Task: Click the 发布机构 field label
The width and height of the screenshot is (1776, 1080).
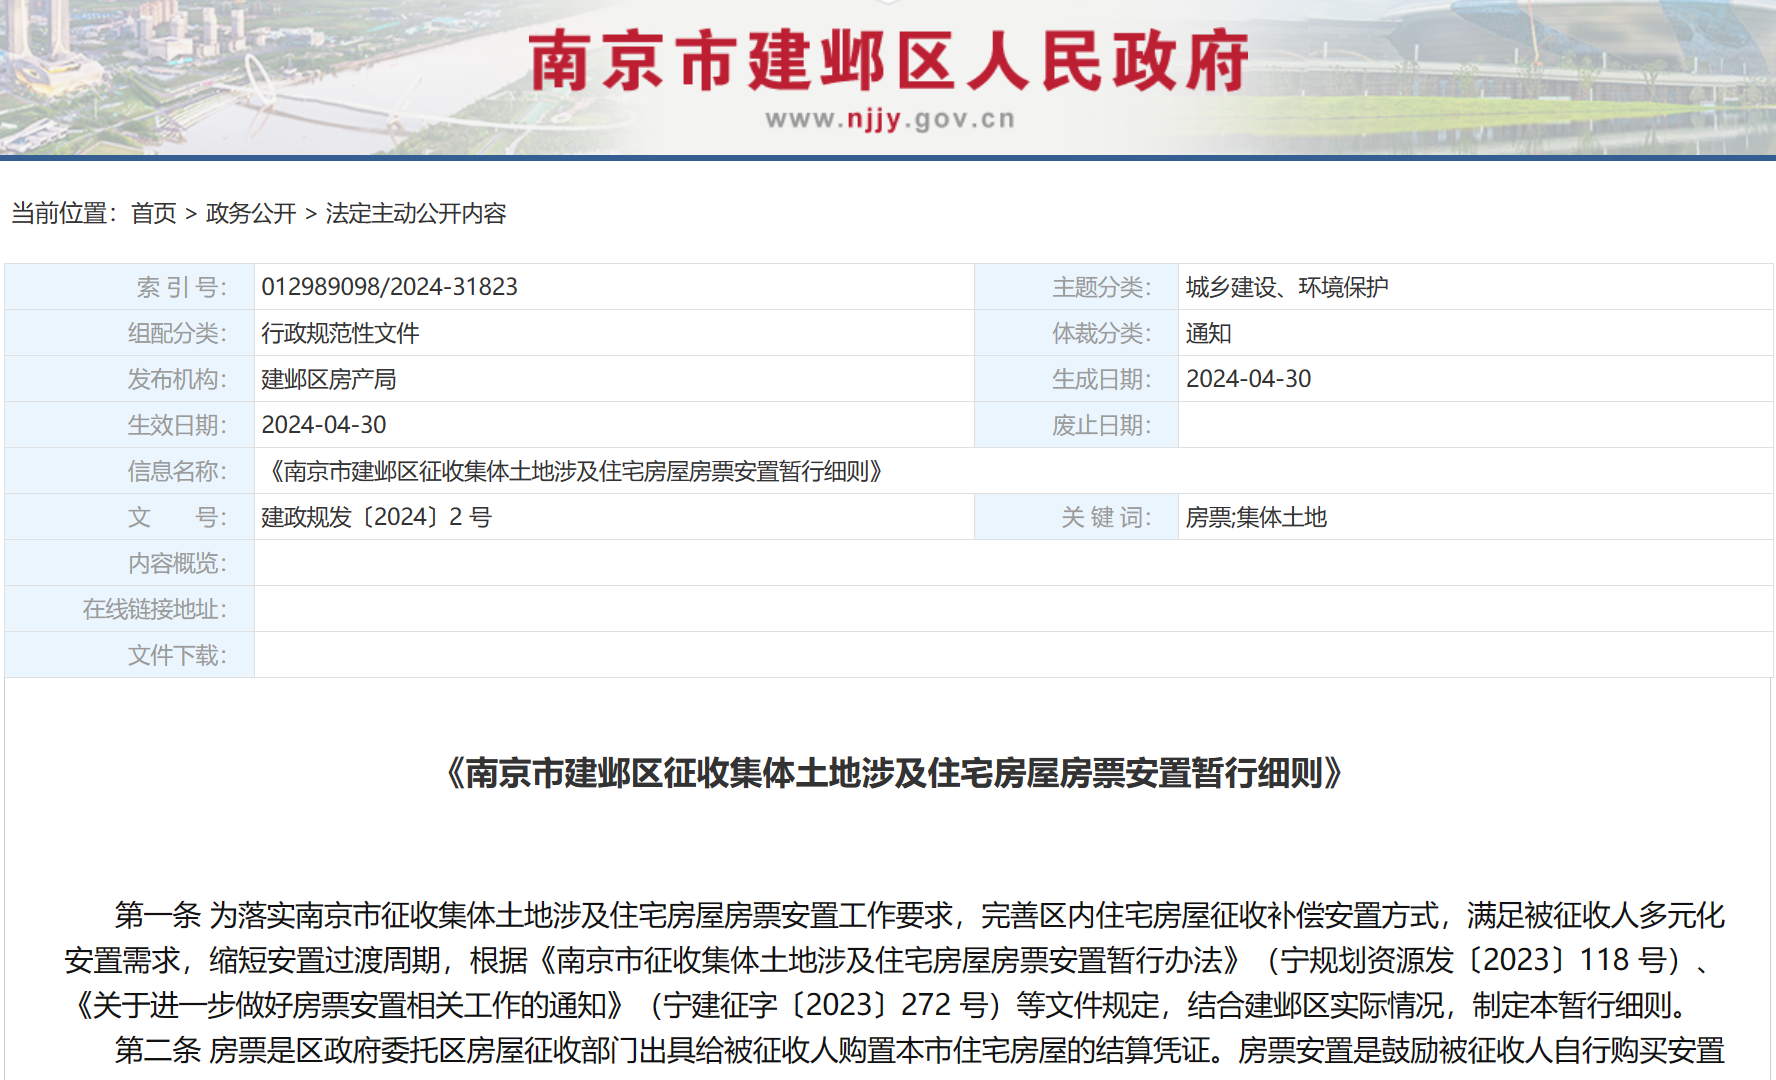Action: coord(177,379)
